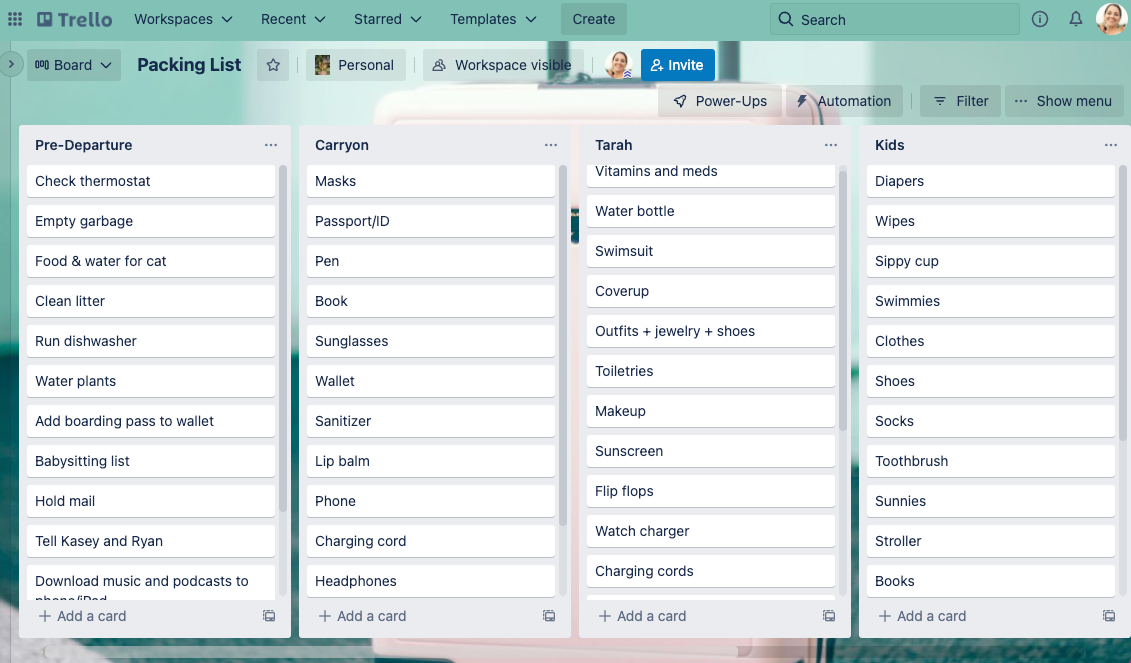Create card from template in Kids list
Viewport: 1131px width, 663px height.
[1108, 616]
